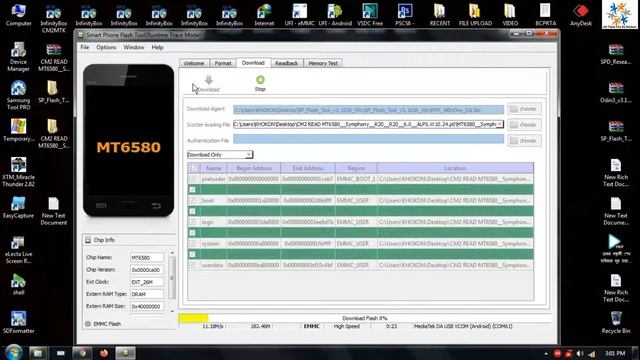640x360 pixels.
Task: Open the Options menu
Action: [106, 47]
